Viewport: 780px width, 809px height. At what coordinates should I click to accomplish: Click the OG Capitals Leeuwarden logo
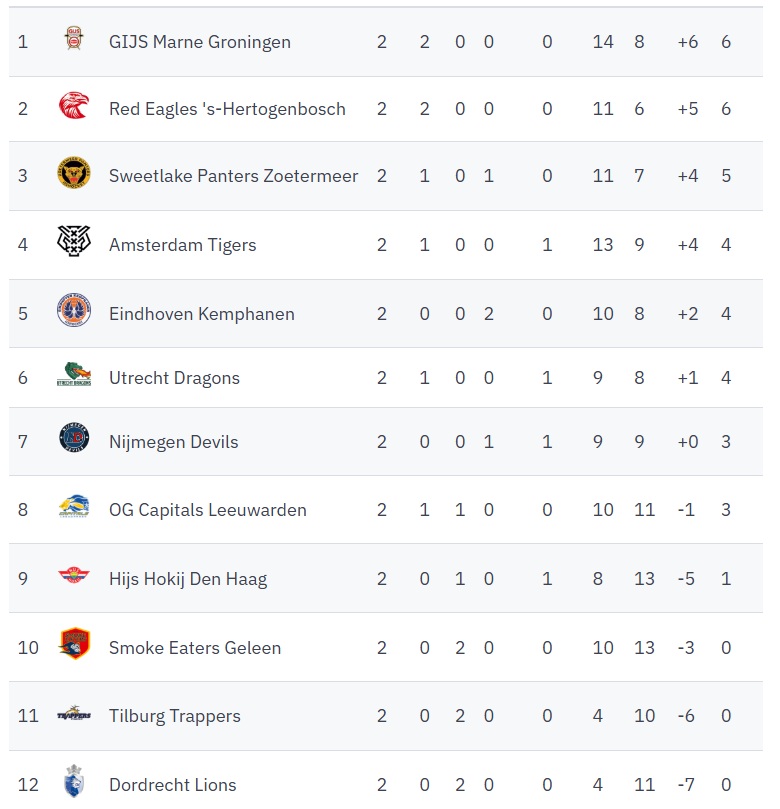click(x=73, y=508)
